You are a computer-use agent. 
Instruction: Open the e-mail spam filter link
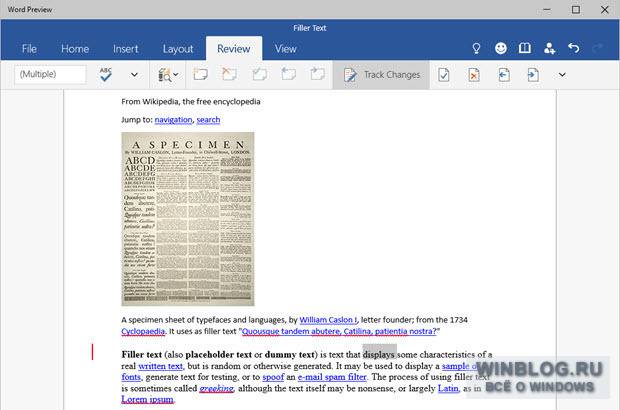(332, 377)
